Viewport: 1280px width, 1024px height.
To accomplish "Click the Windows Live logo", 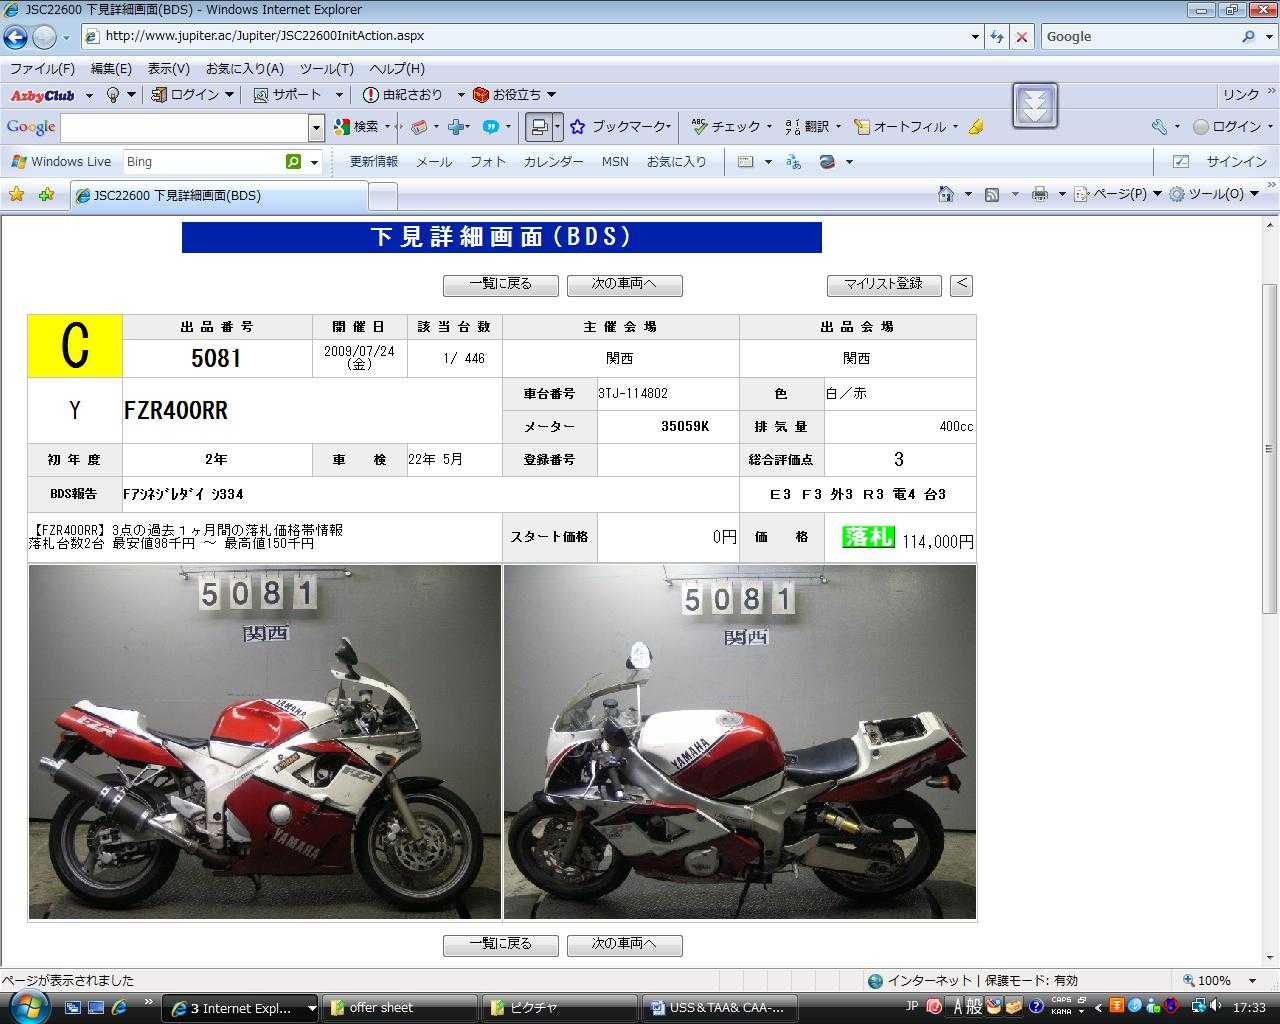I will click(x=60, y=161).
